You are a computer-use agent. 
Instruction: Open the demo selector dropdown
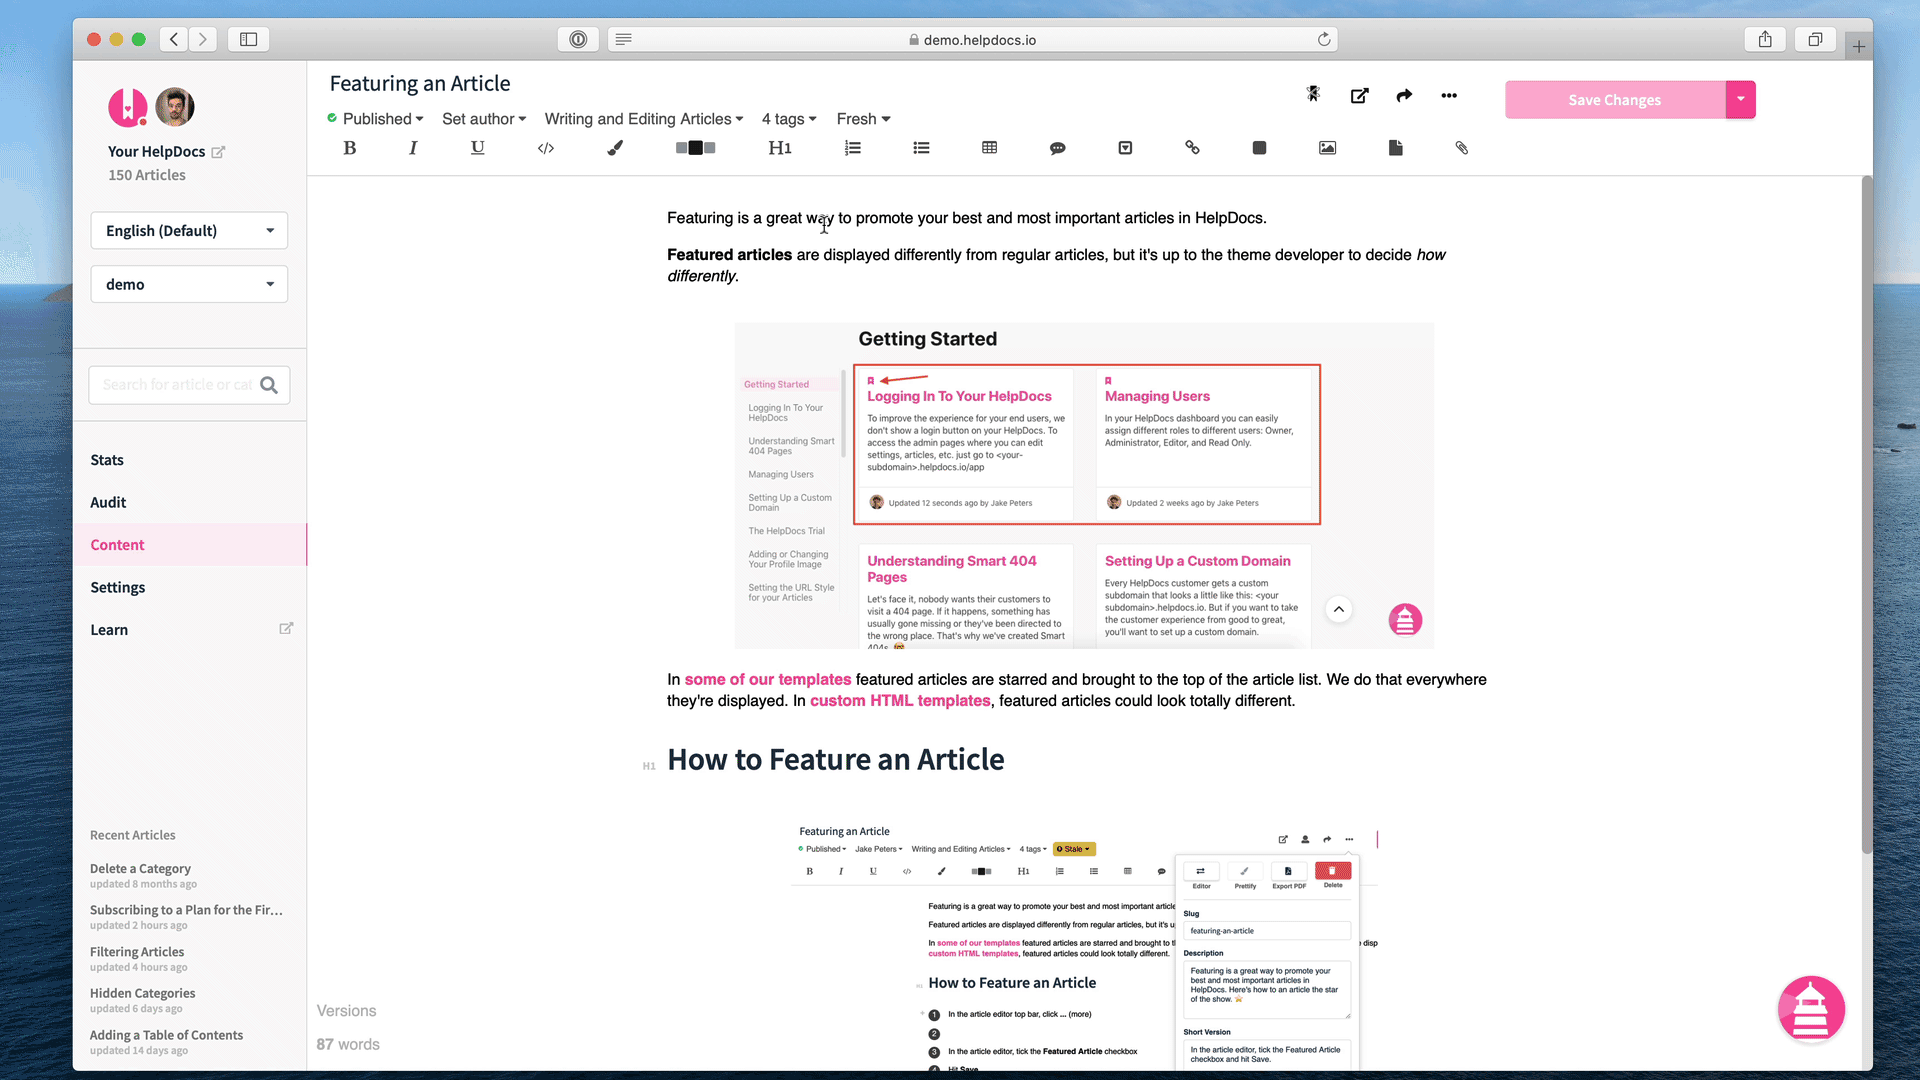click(189, 285)
